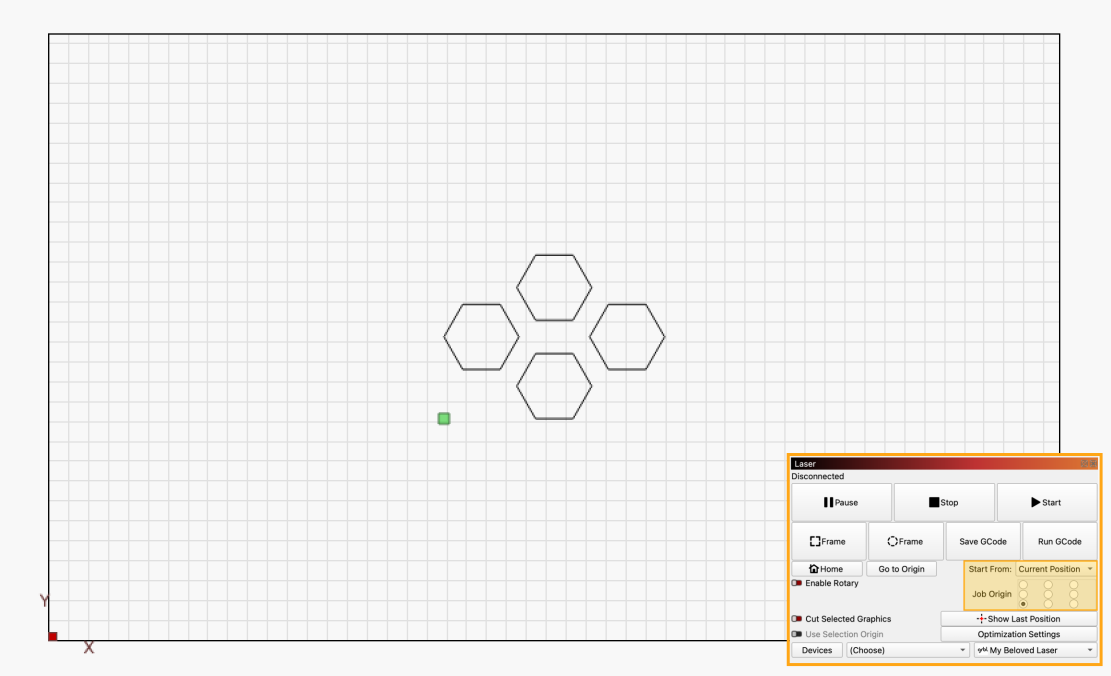Click the Go to Origin button

point(901,569)
